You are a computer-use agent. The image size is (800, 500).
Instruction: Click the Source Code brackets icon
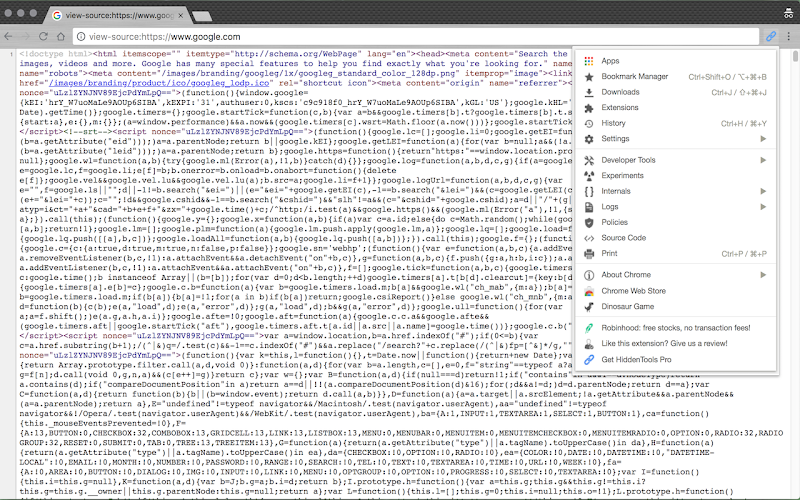click(x=589, y=238)
